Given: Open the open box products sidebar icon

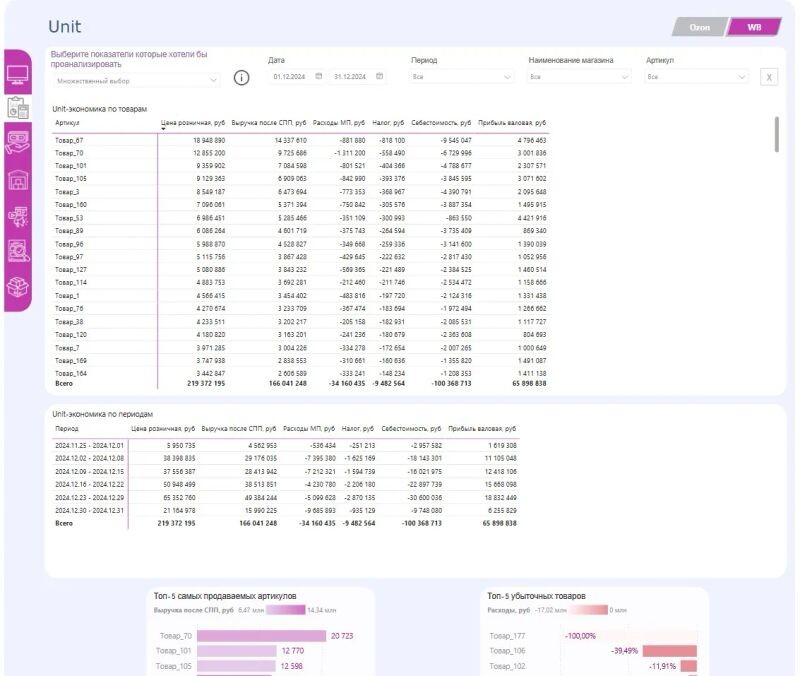Looking at the screenshot, I should [18, 287].
